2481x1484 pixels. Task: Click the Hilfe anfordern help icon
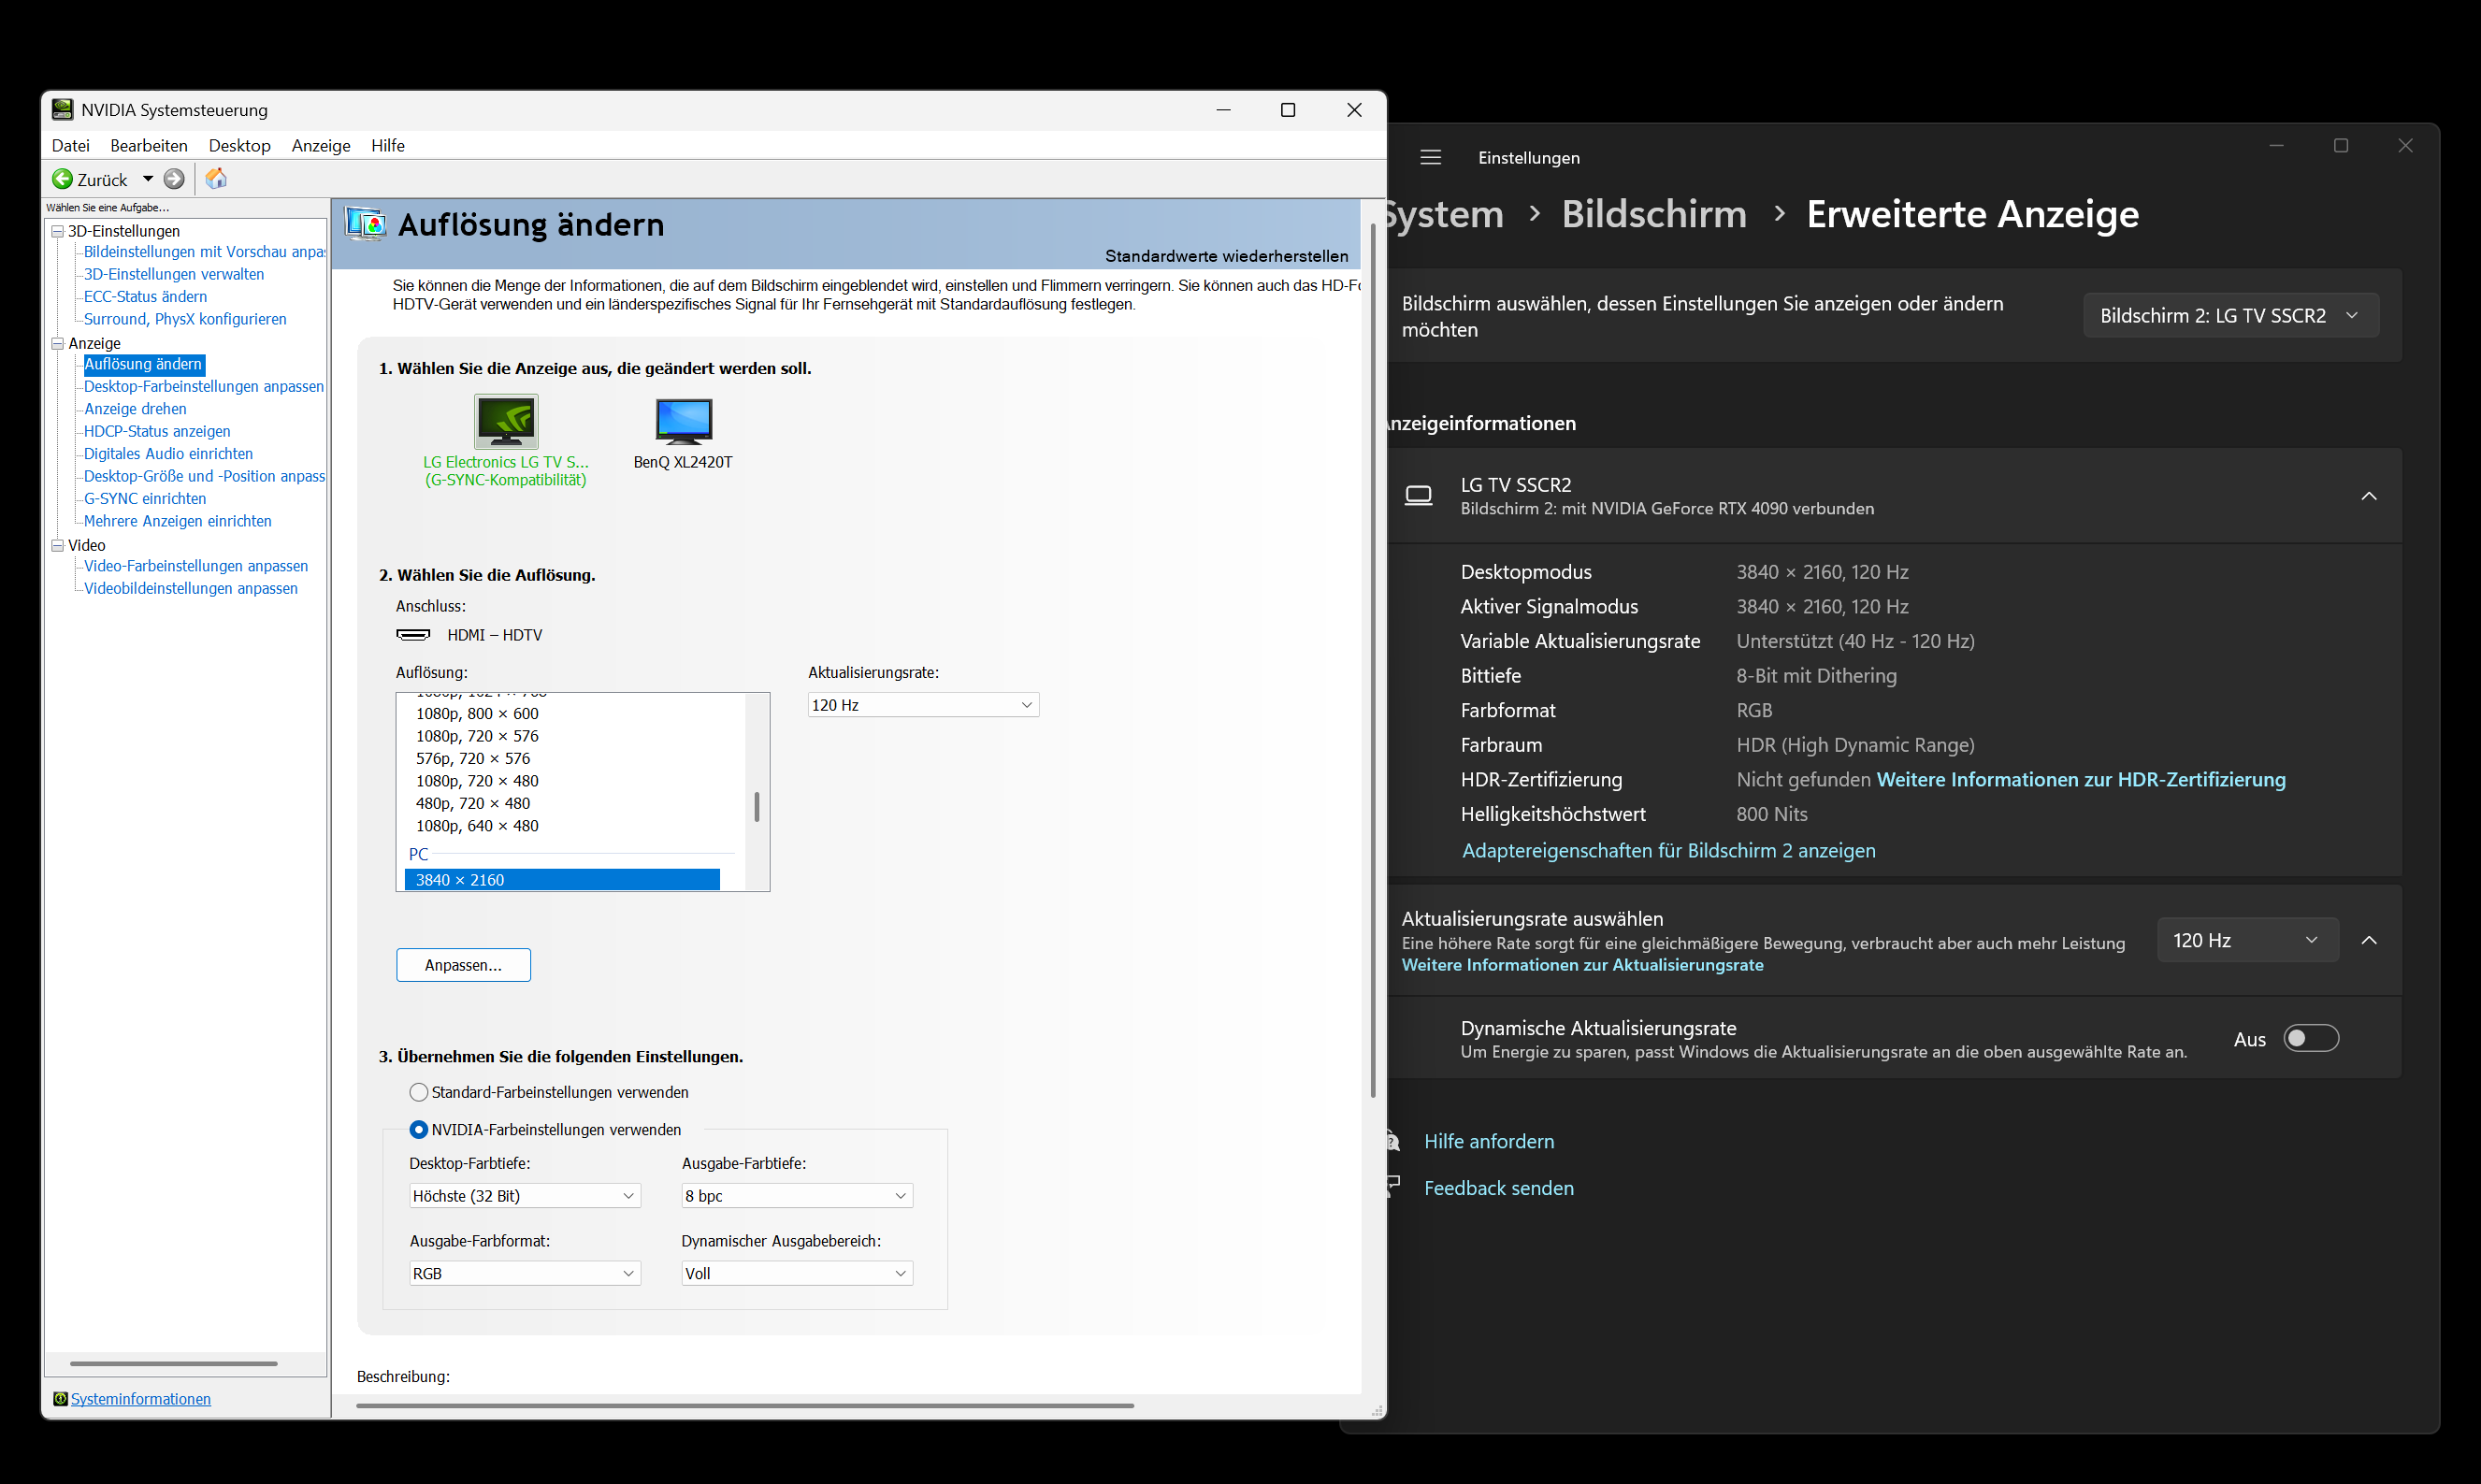click(1393, 1140)
